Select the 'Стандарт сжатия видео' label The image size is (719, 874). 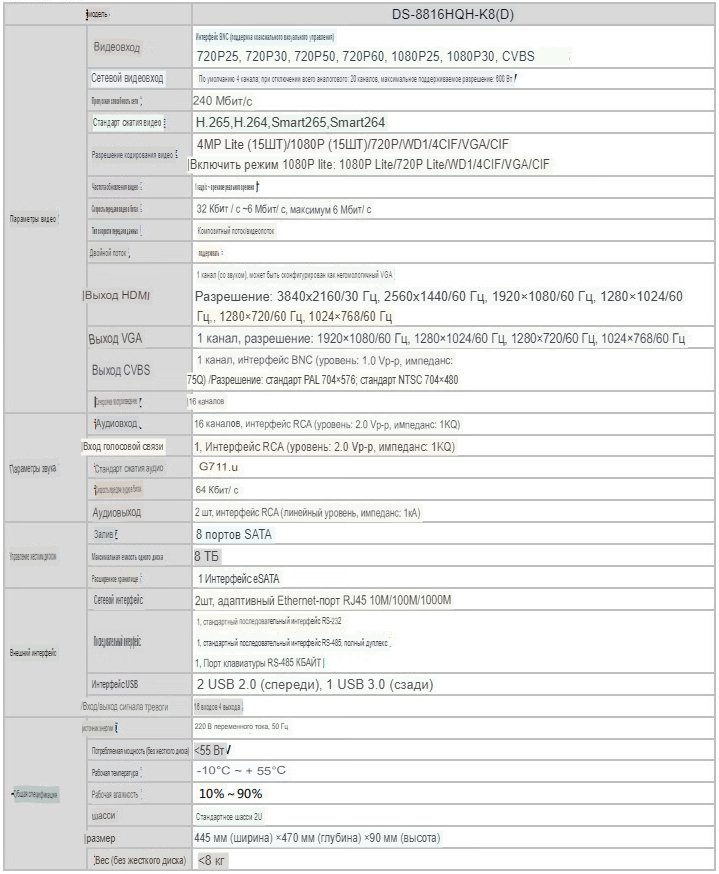point(128,123)
